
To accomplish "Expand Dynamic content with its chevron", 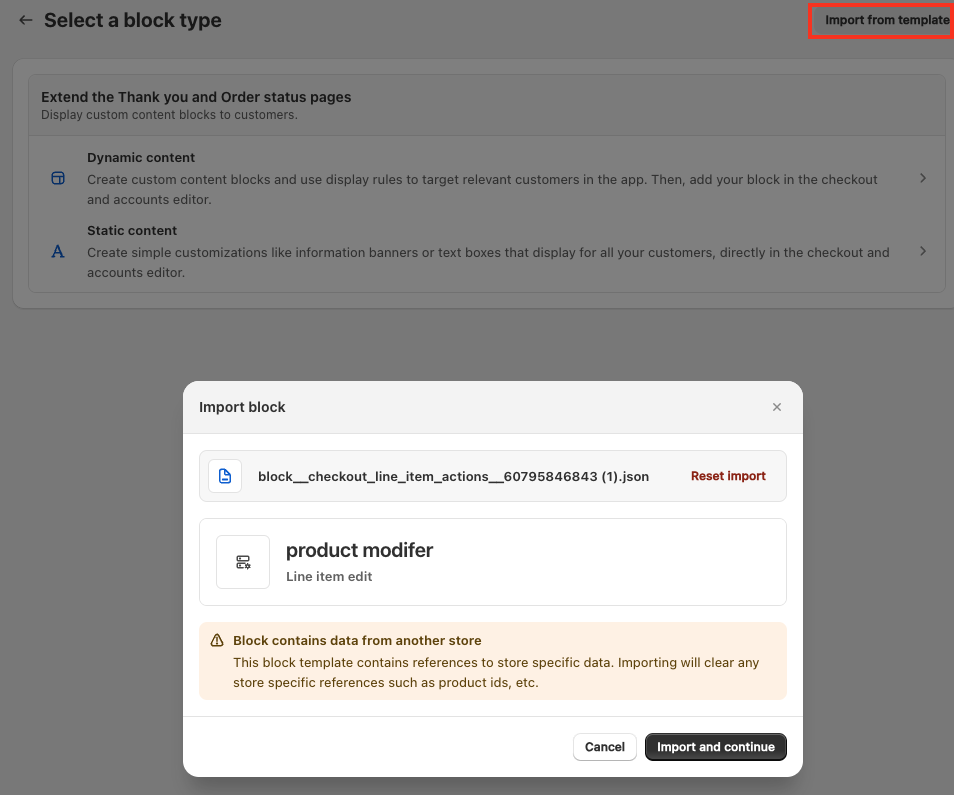I will [x=922, y=178].
